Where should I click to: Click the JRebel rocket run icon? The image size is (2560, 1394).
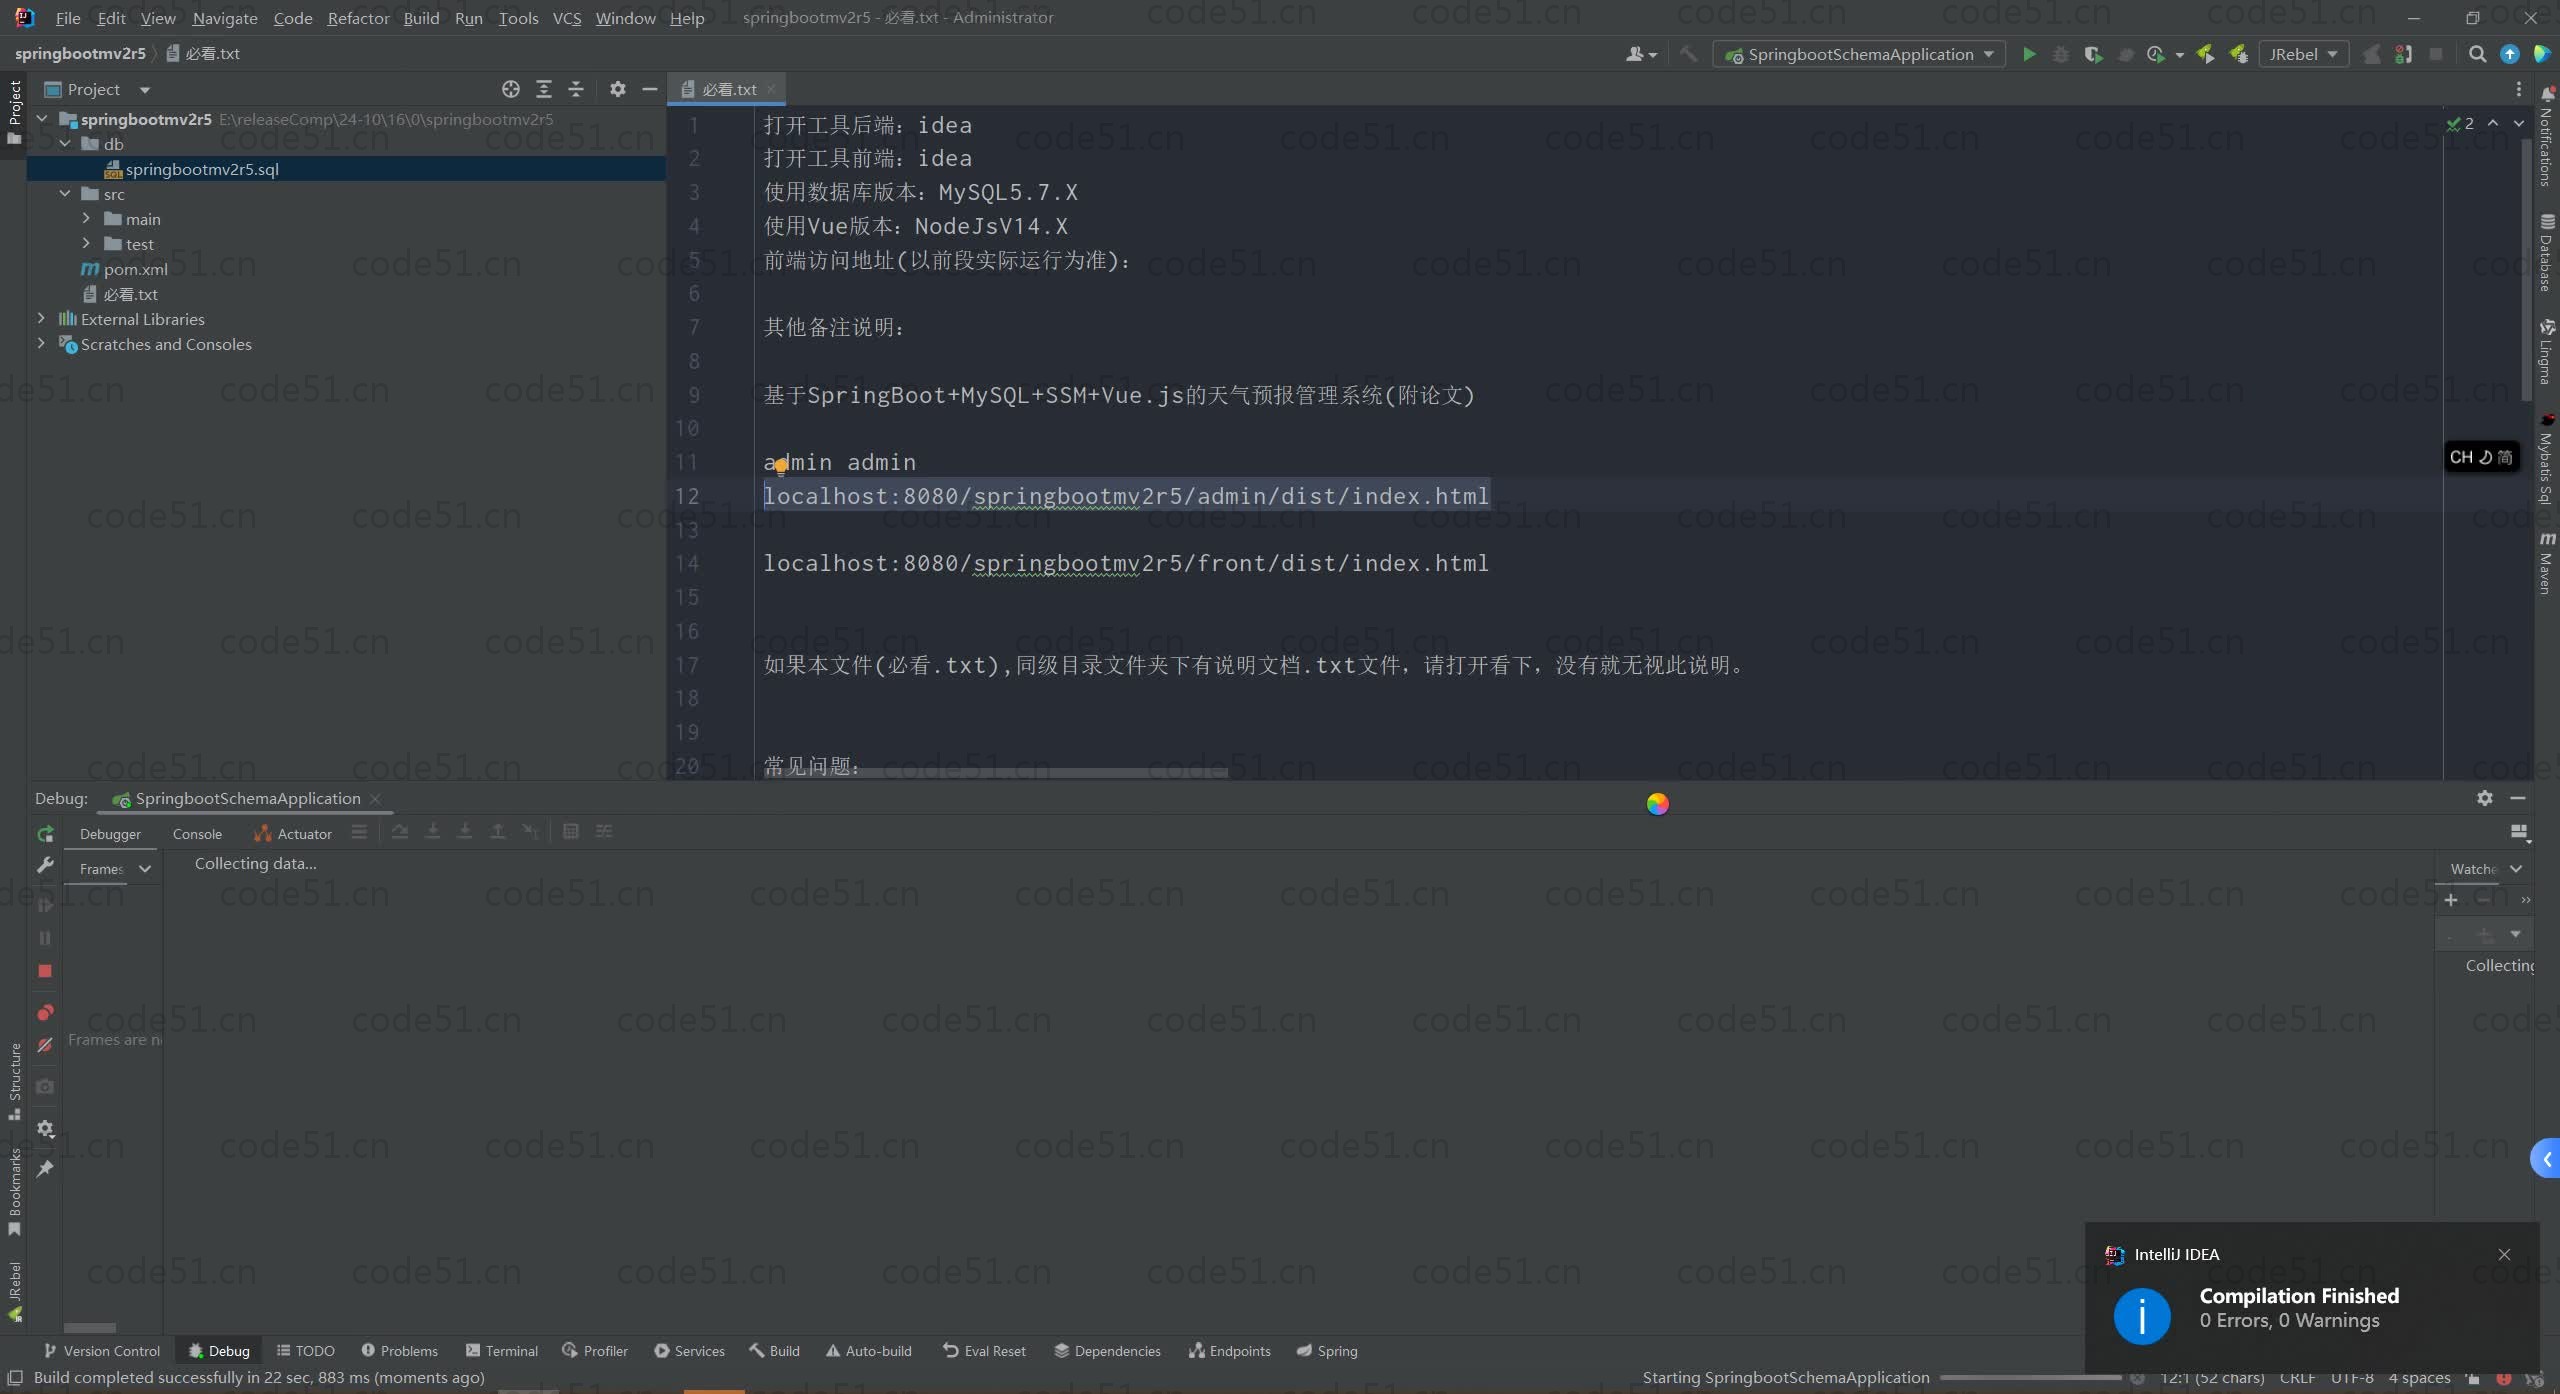(2205, 54)
